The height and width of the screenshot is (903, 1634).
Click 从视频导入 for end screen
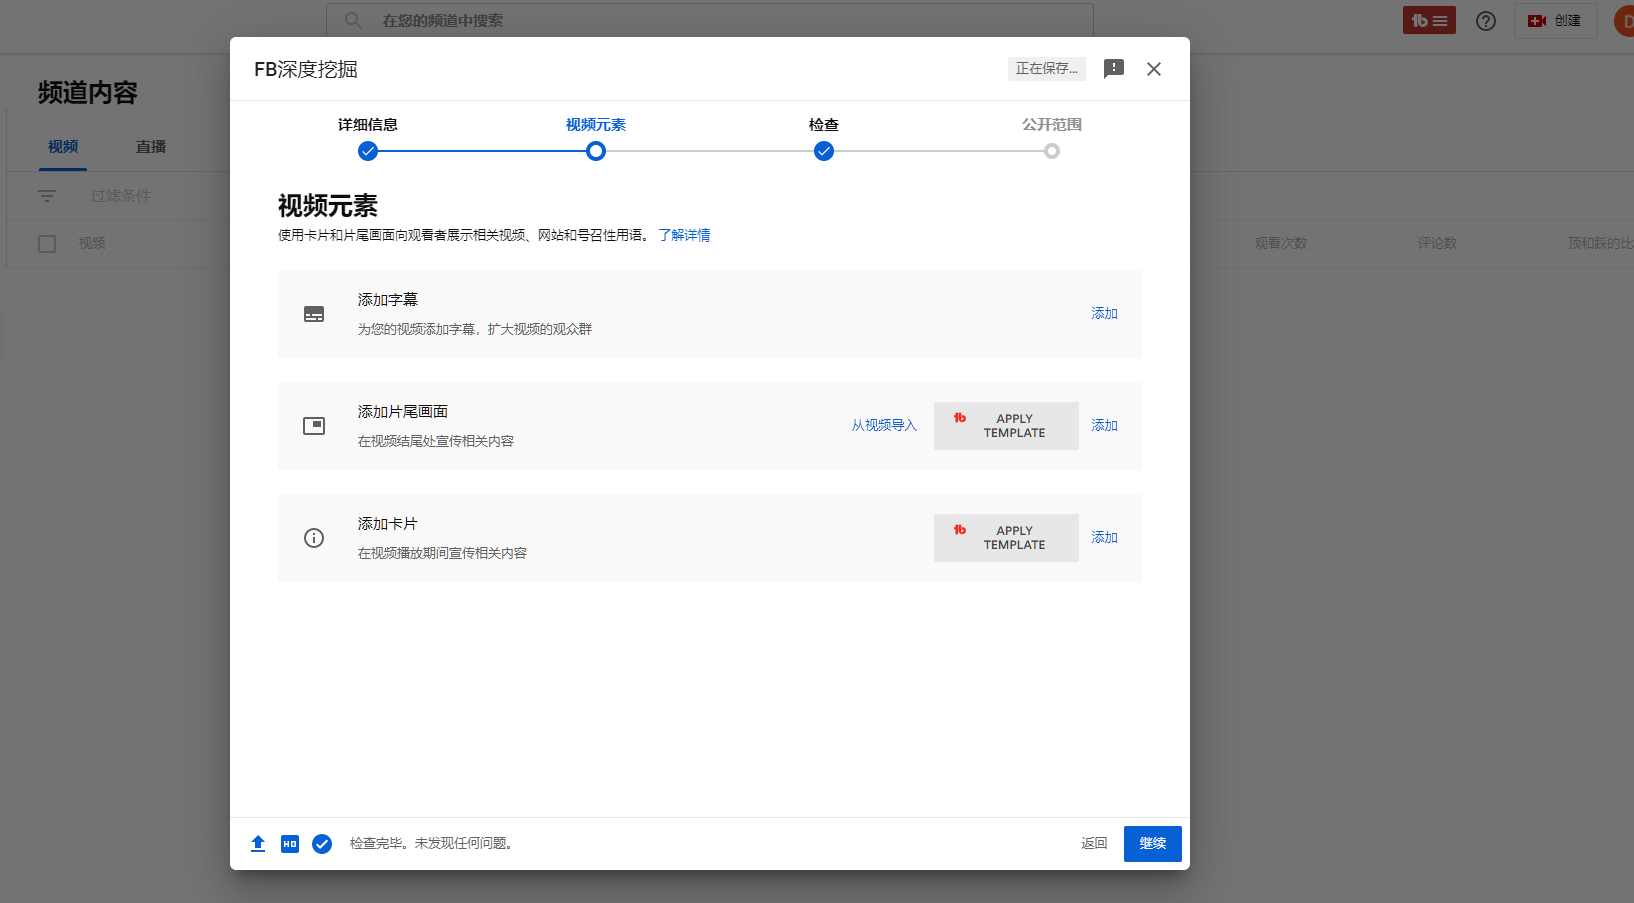(x=884, y=426)
